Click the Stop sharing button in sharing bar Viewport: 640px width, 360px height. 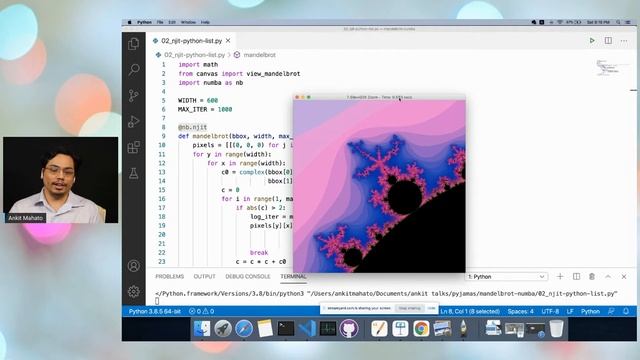coord(409,308)
